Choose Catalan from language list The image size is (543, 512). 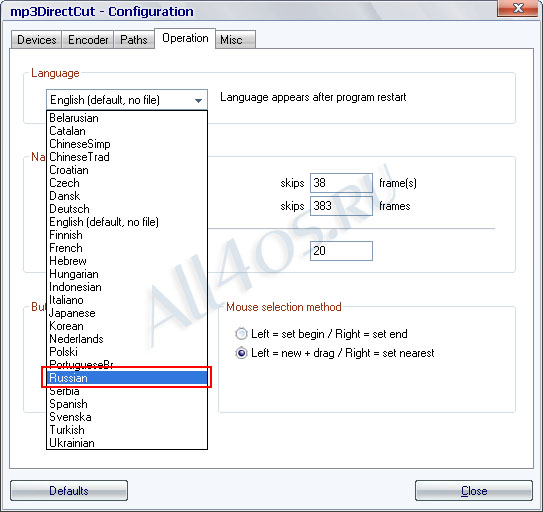pos(127,131)
